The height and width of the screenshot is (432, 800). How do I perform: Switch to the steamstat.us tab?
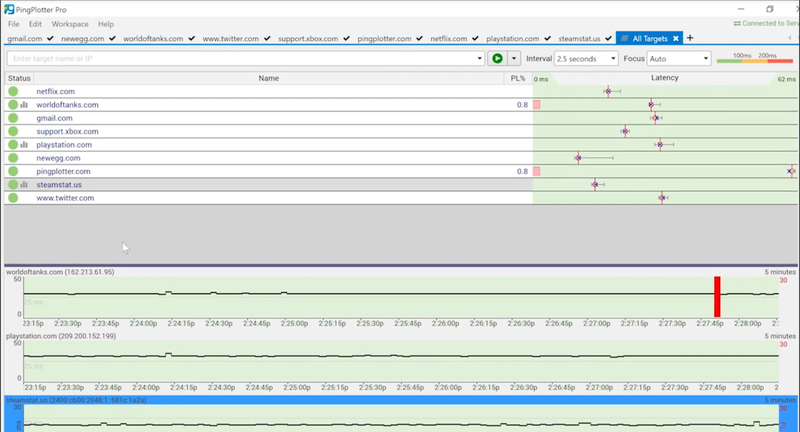[584, 39]
